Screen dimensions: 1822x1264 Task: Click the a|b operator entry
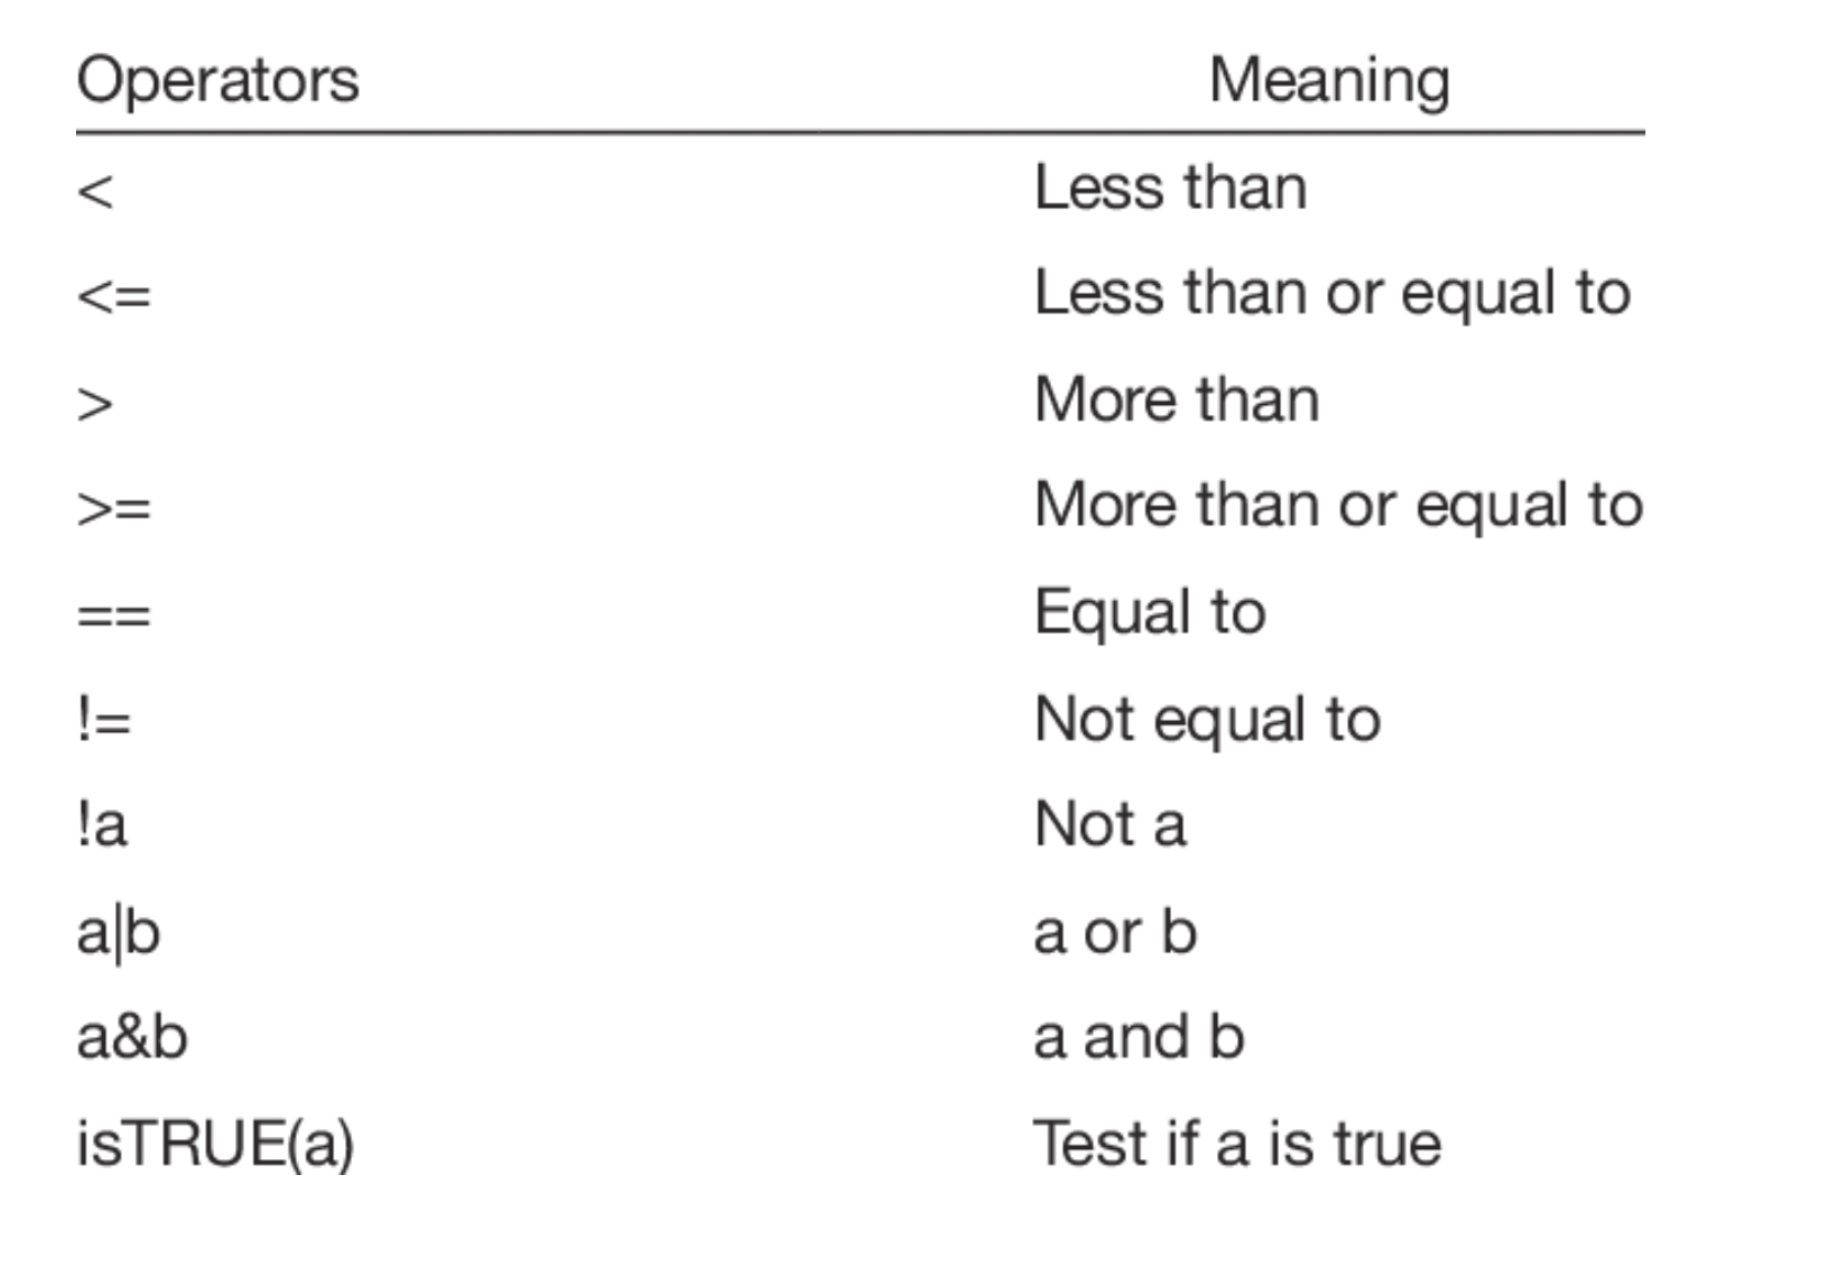point(118,933)
